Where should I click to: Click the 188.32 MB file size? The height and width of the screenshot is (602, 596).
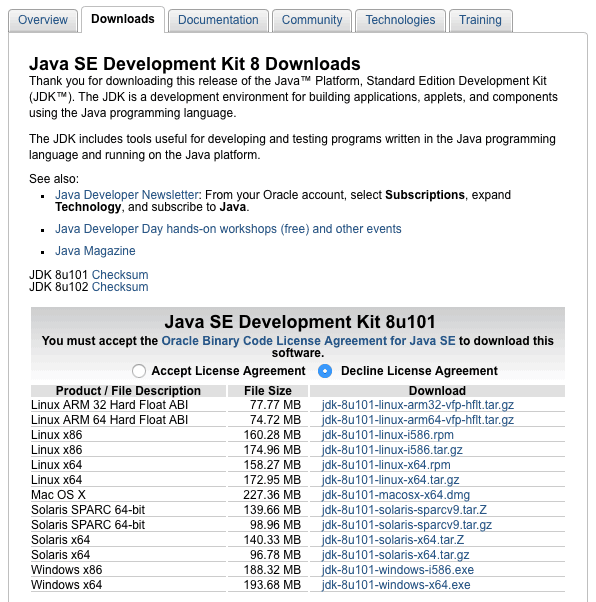click(272, 569)
